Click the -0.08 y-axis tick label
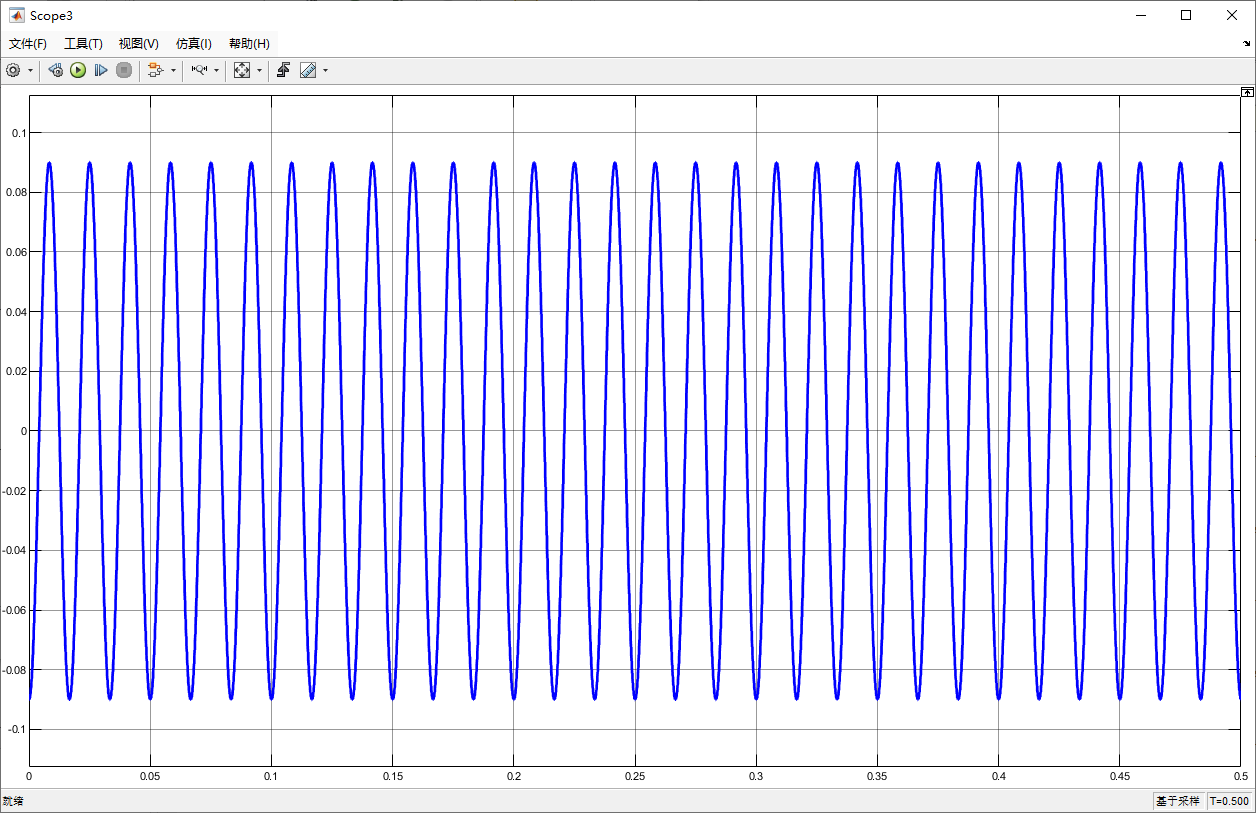This screenshot has width=1256, height=813. coord(13,669)
